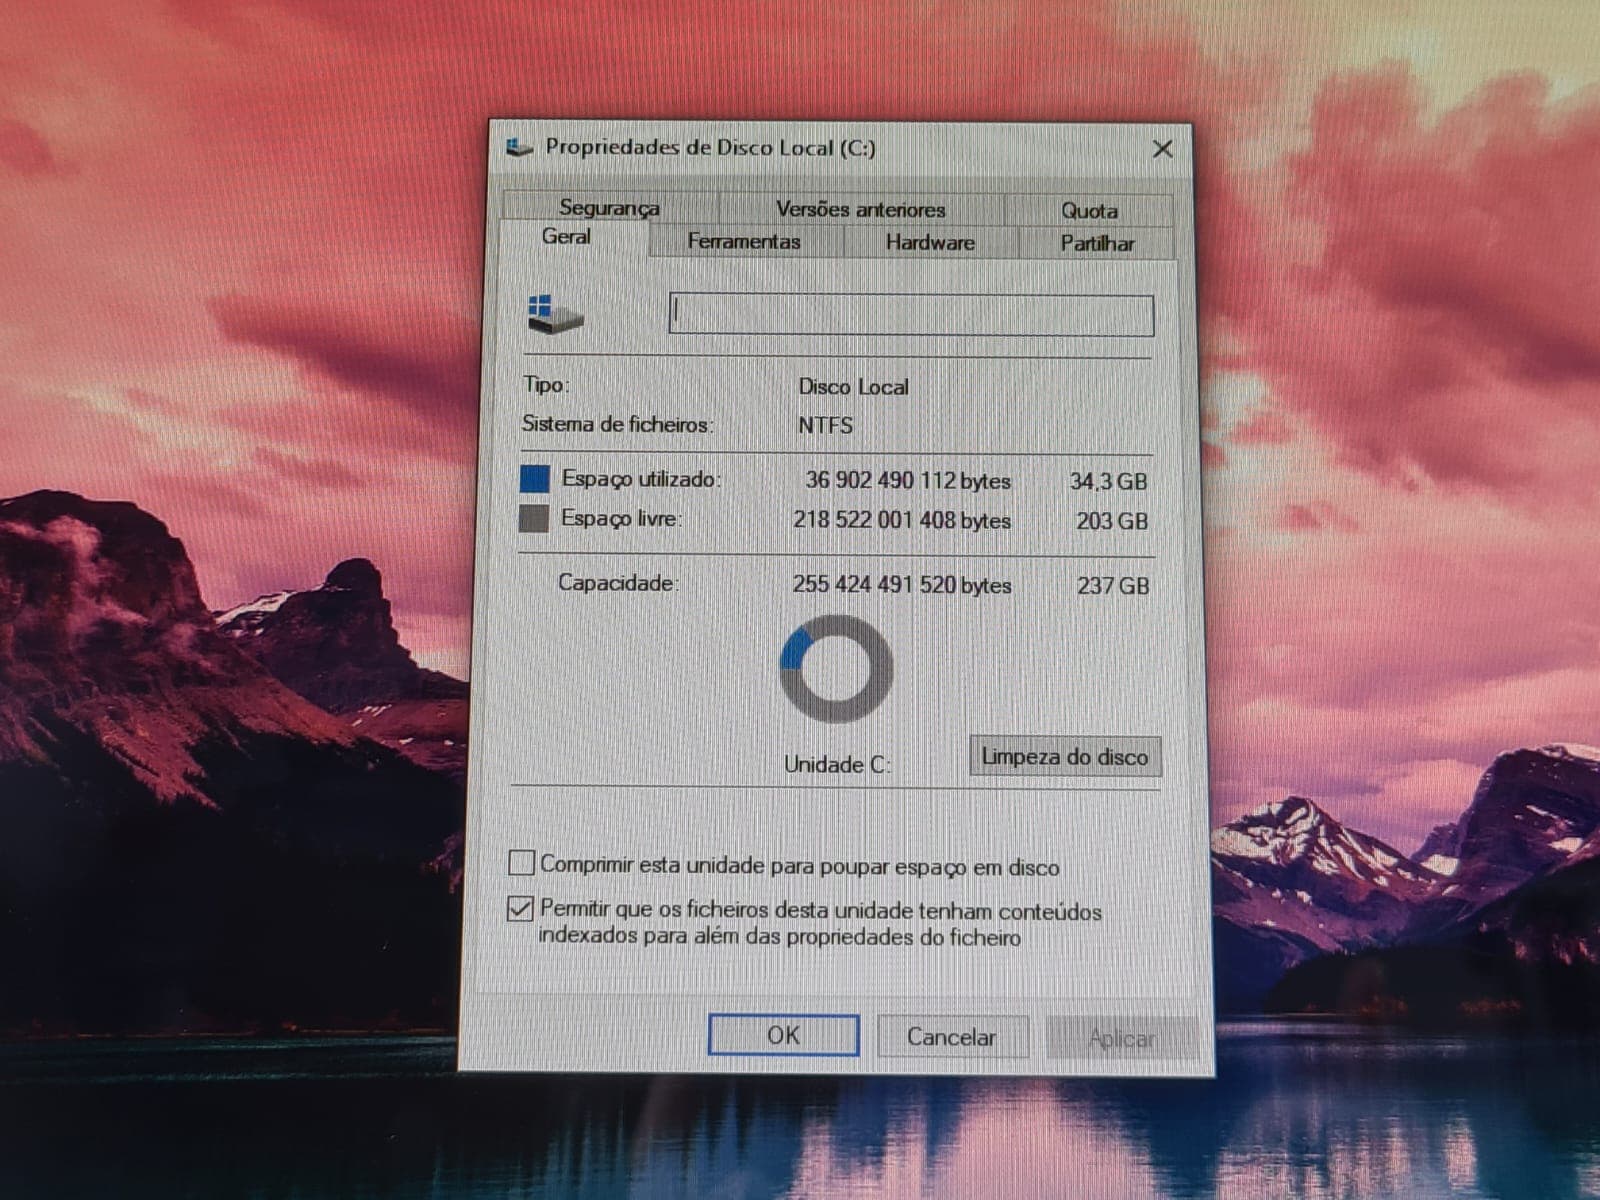Click the 'Capacidade:' label

(x=618, y=582)
